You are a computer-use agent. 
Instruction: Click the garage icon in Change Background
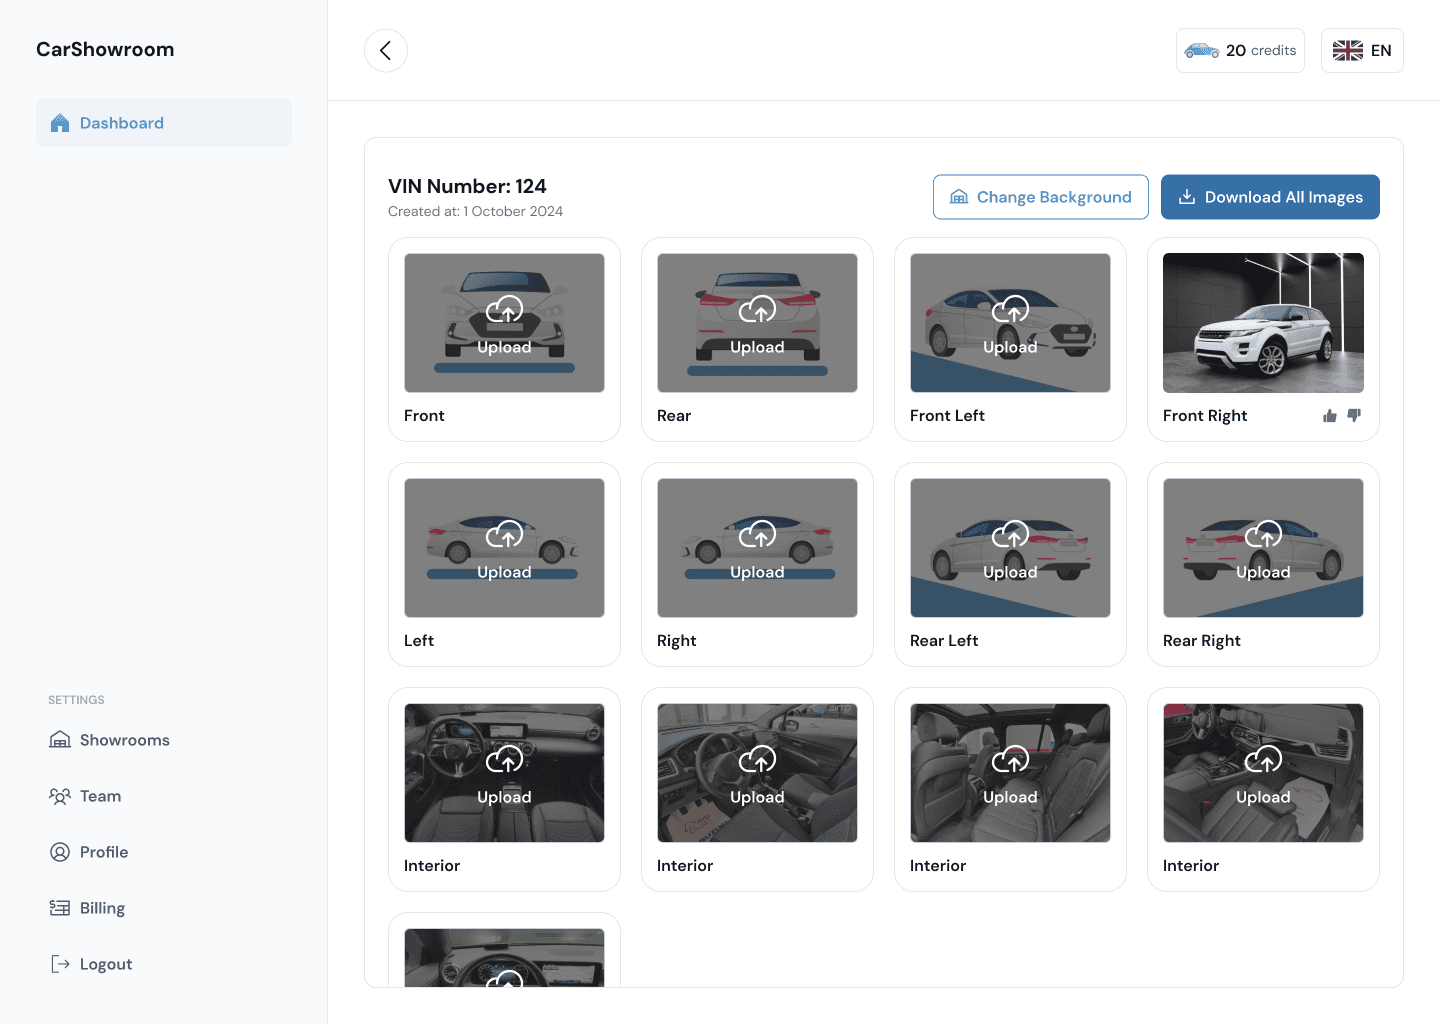tap(959, 197)
